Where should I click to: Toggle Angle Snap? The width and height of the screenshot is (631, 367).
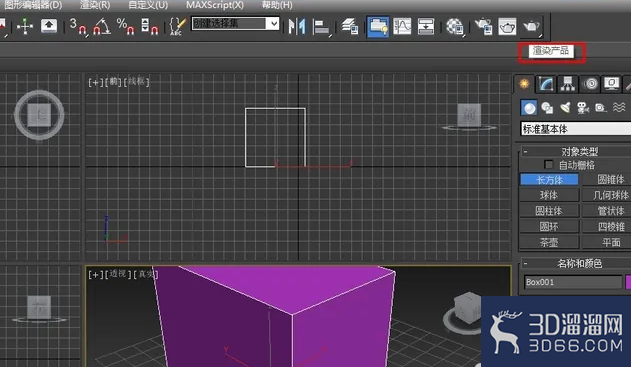pos(102,27)
